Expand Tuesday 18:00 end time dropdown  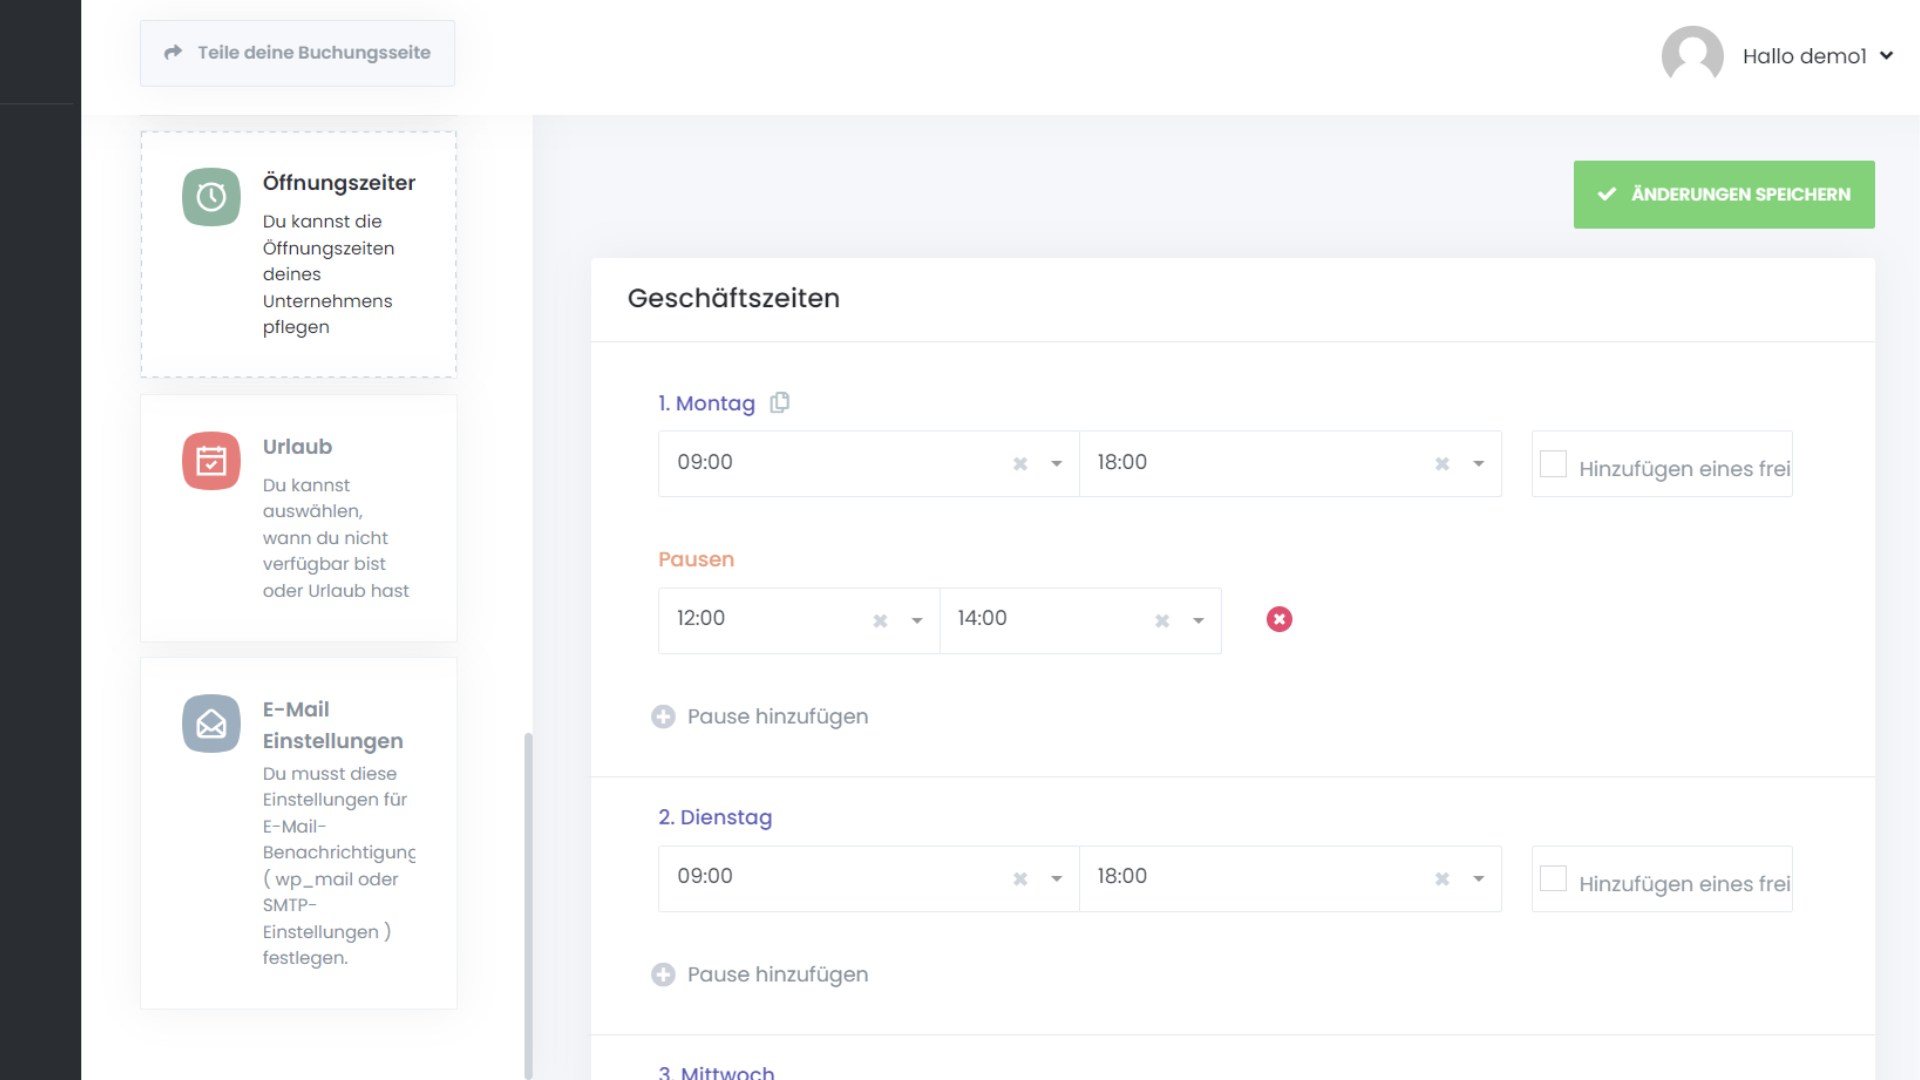point(1478,879)
